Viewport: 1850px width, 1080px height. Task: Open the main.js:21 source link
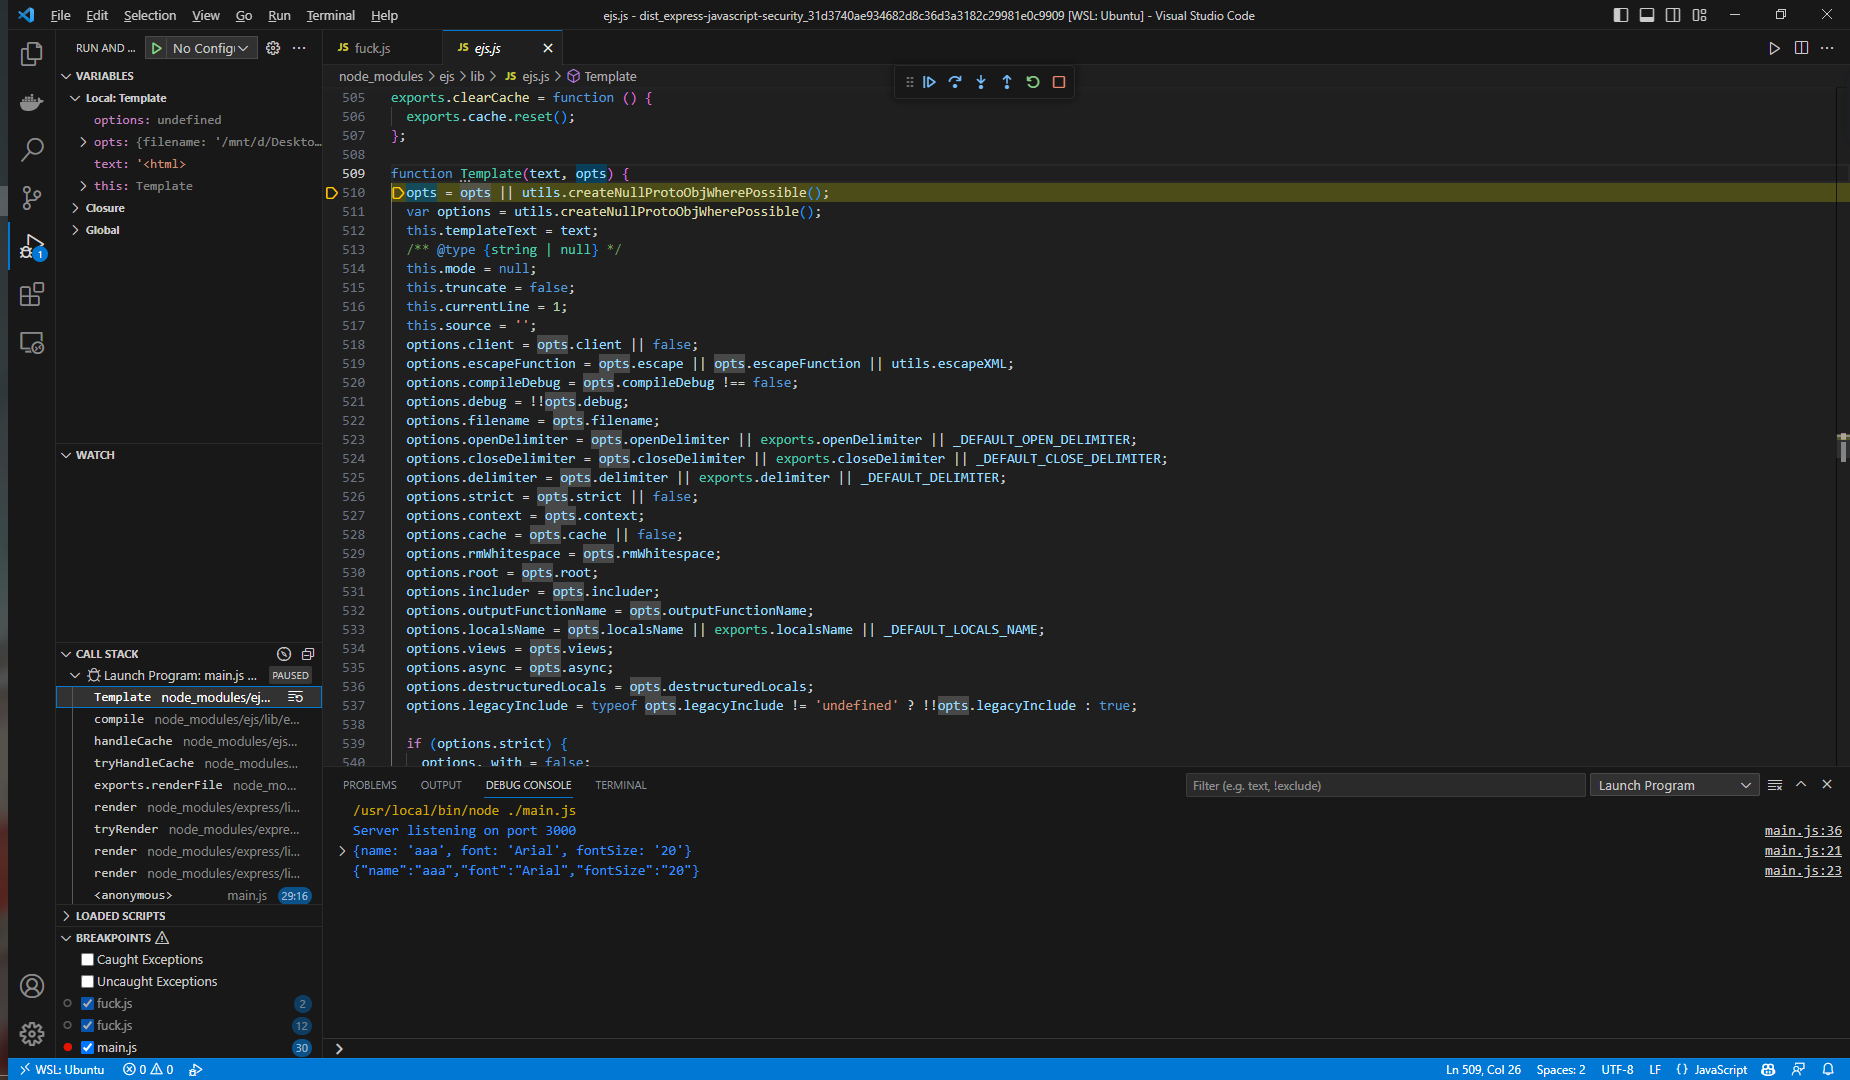[x=1803, y=851]
